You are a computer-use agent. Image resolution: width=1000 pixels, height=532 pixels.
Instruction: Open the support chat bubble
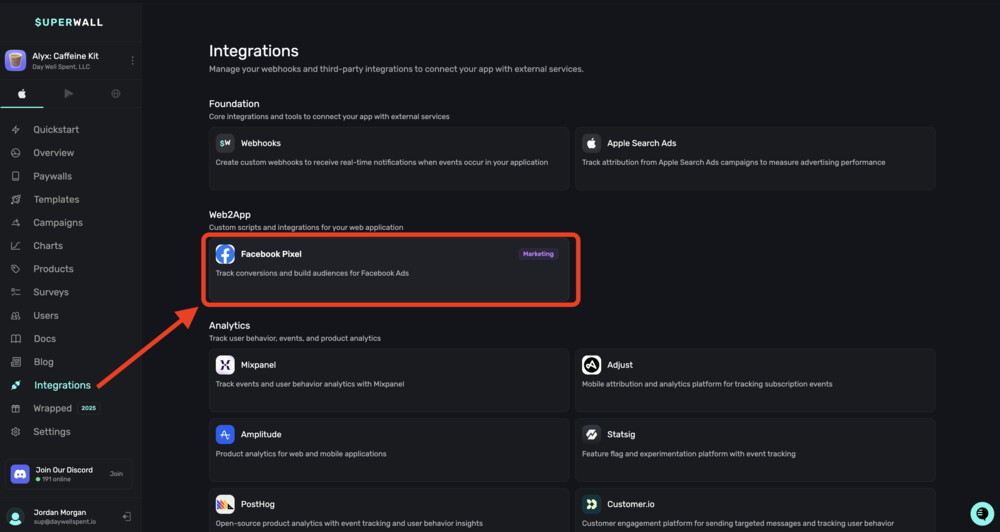click(x=980, y=512)
